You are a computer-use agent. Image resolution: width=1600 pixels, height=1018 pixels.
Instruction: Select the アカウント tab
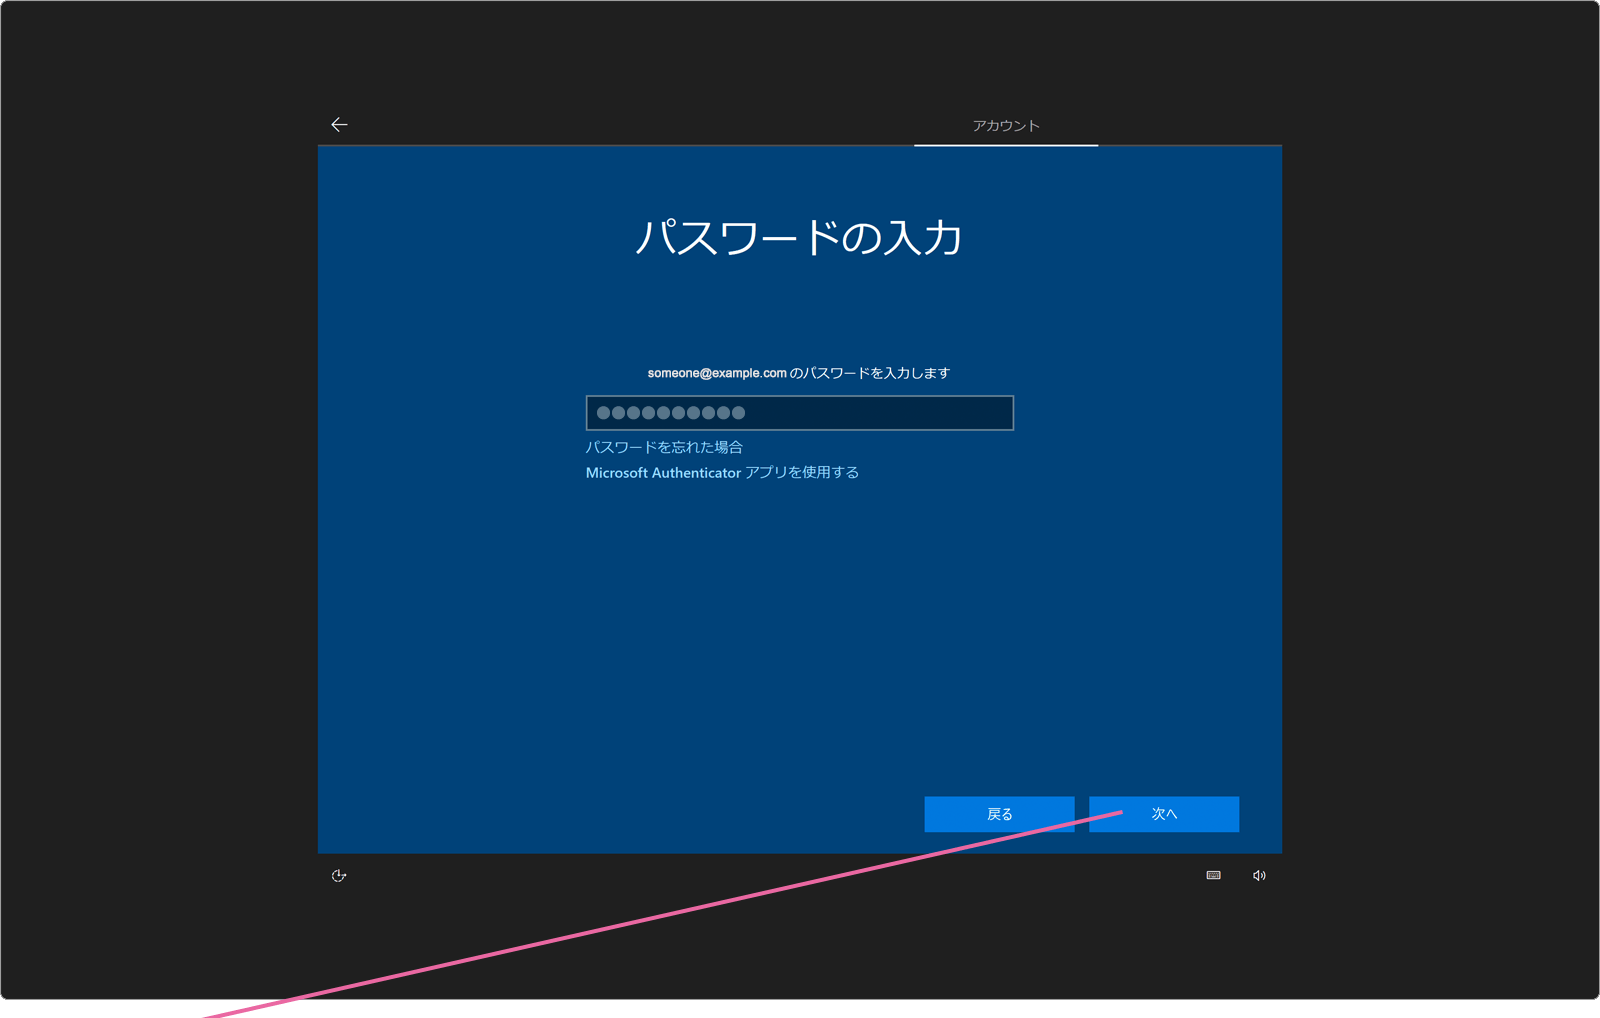[1006, 126]
